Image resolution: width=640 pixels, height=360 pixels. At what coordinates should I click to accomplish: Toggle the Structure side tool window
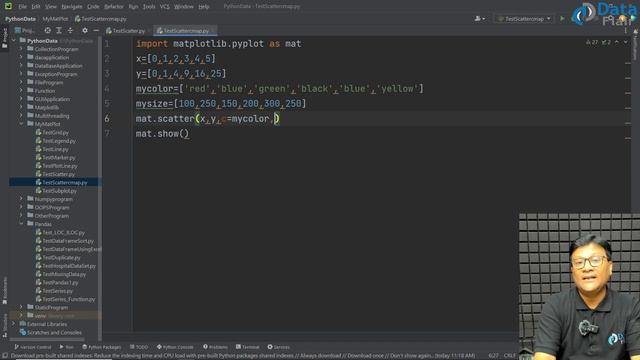[4, 325]
